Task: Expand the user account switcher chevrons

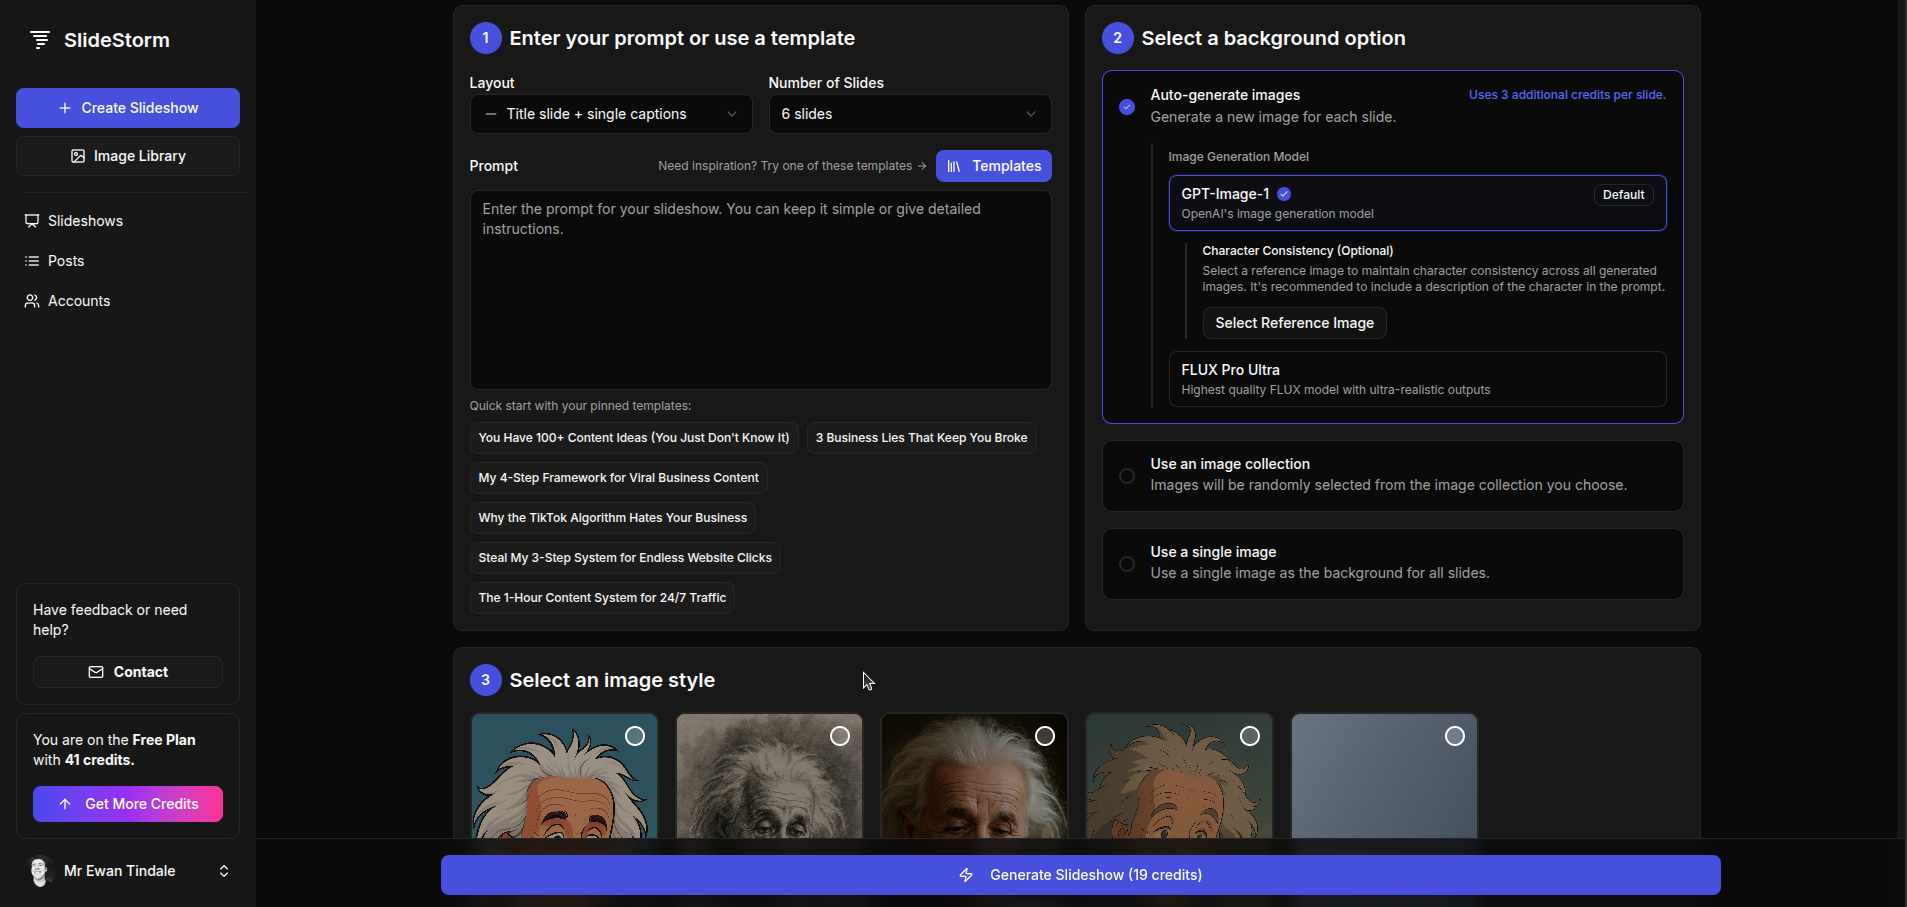Action: (224, 871)
